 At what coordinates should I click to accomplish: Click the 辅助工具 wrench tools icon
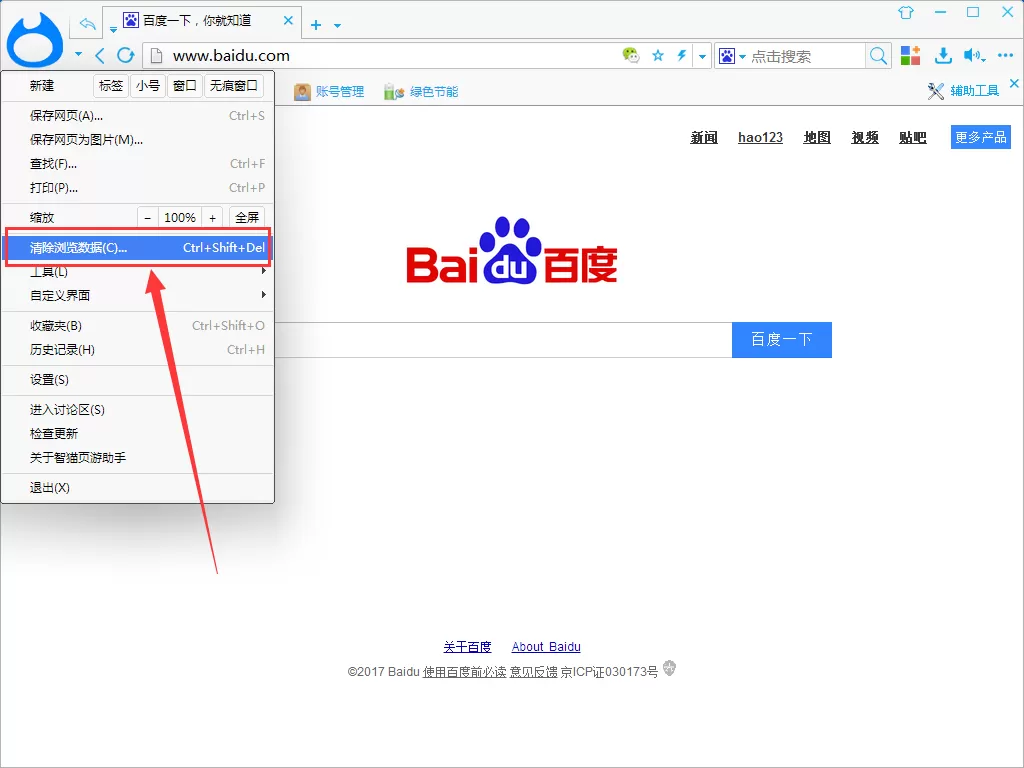936,91
